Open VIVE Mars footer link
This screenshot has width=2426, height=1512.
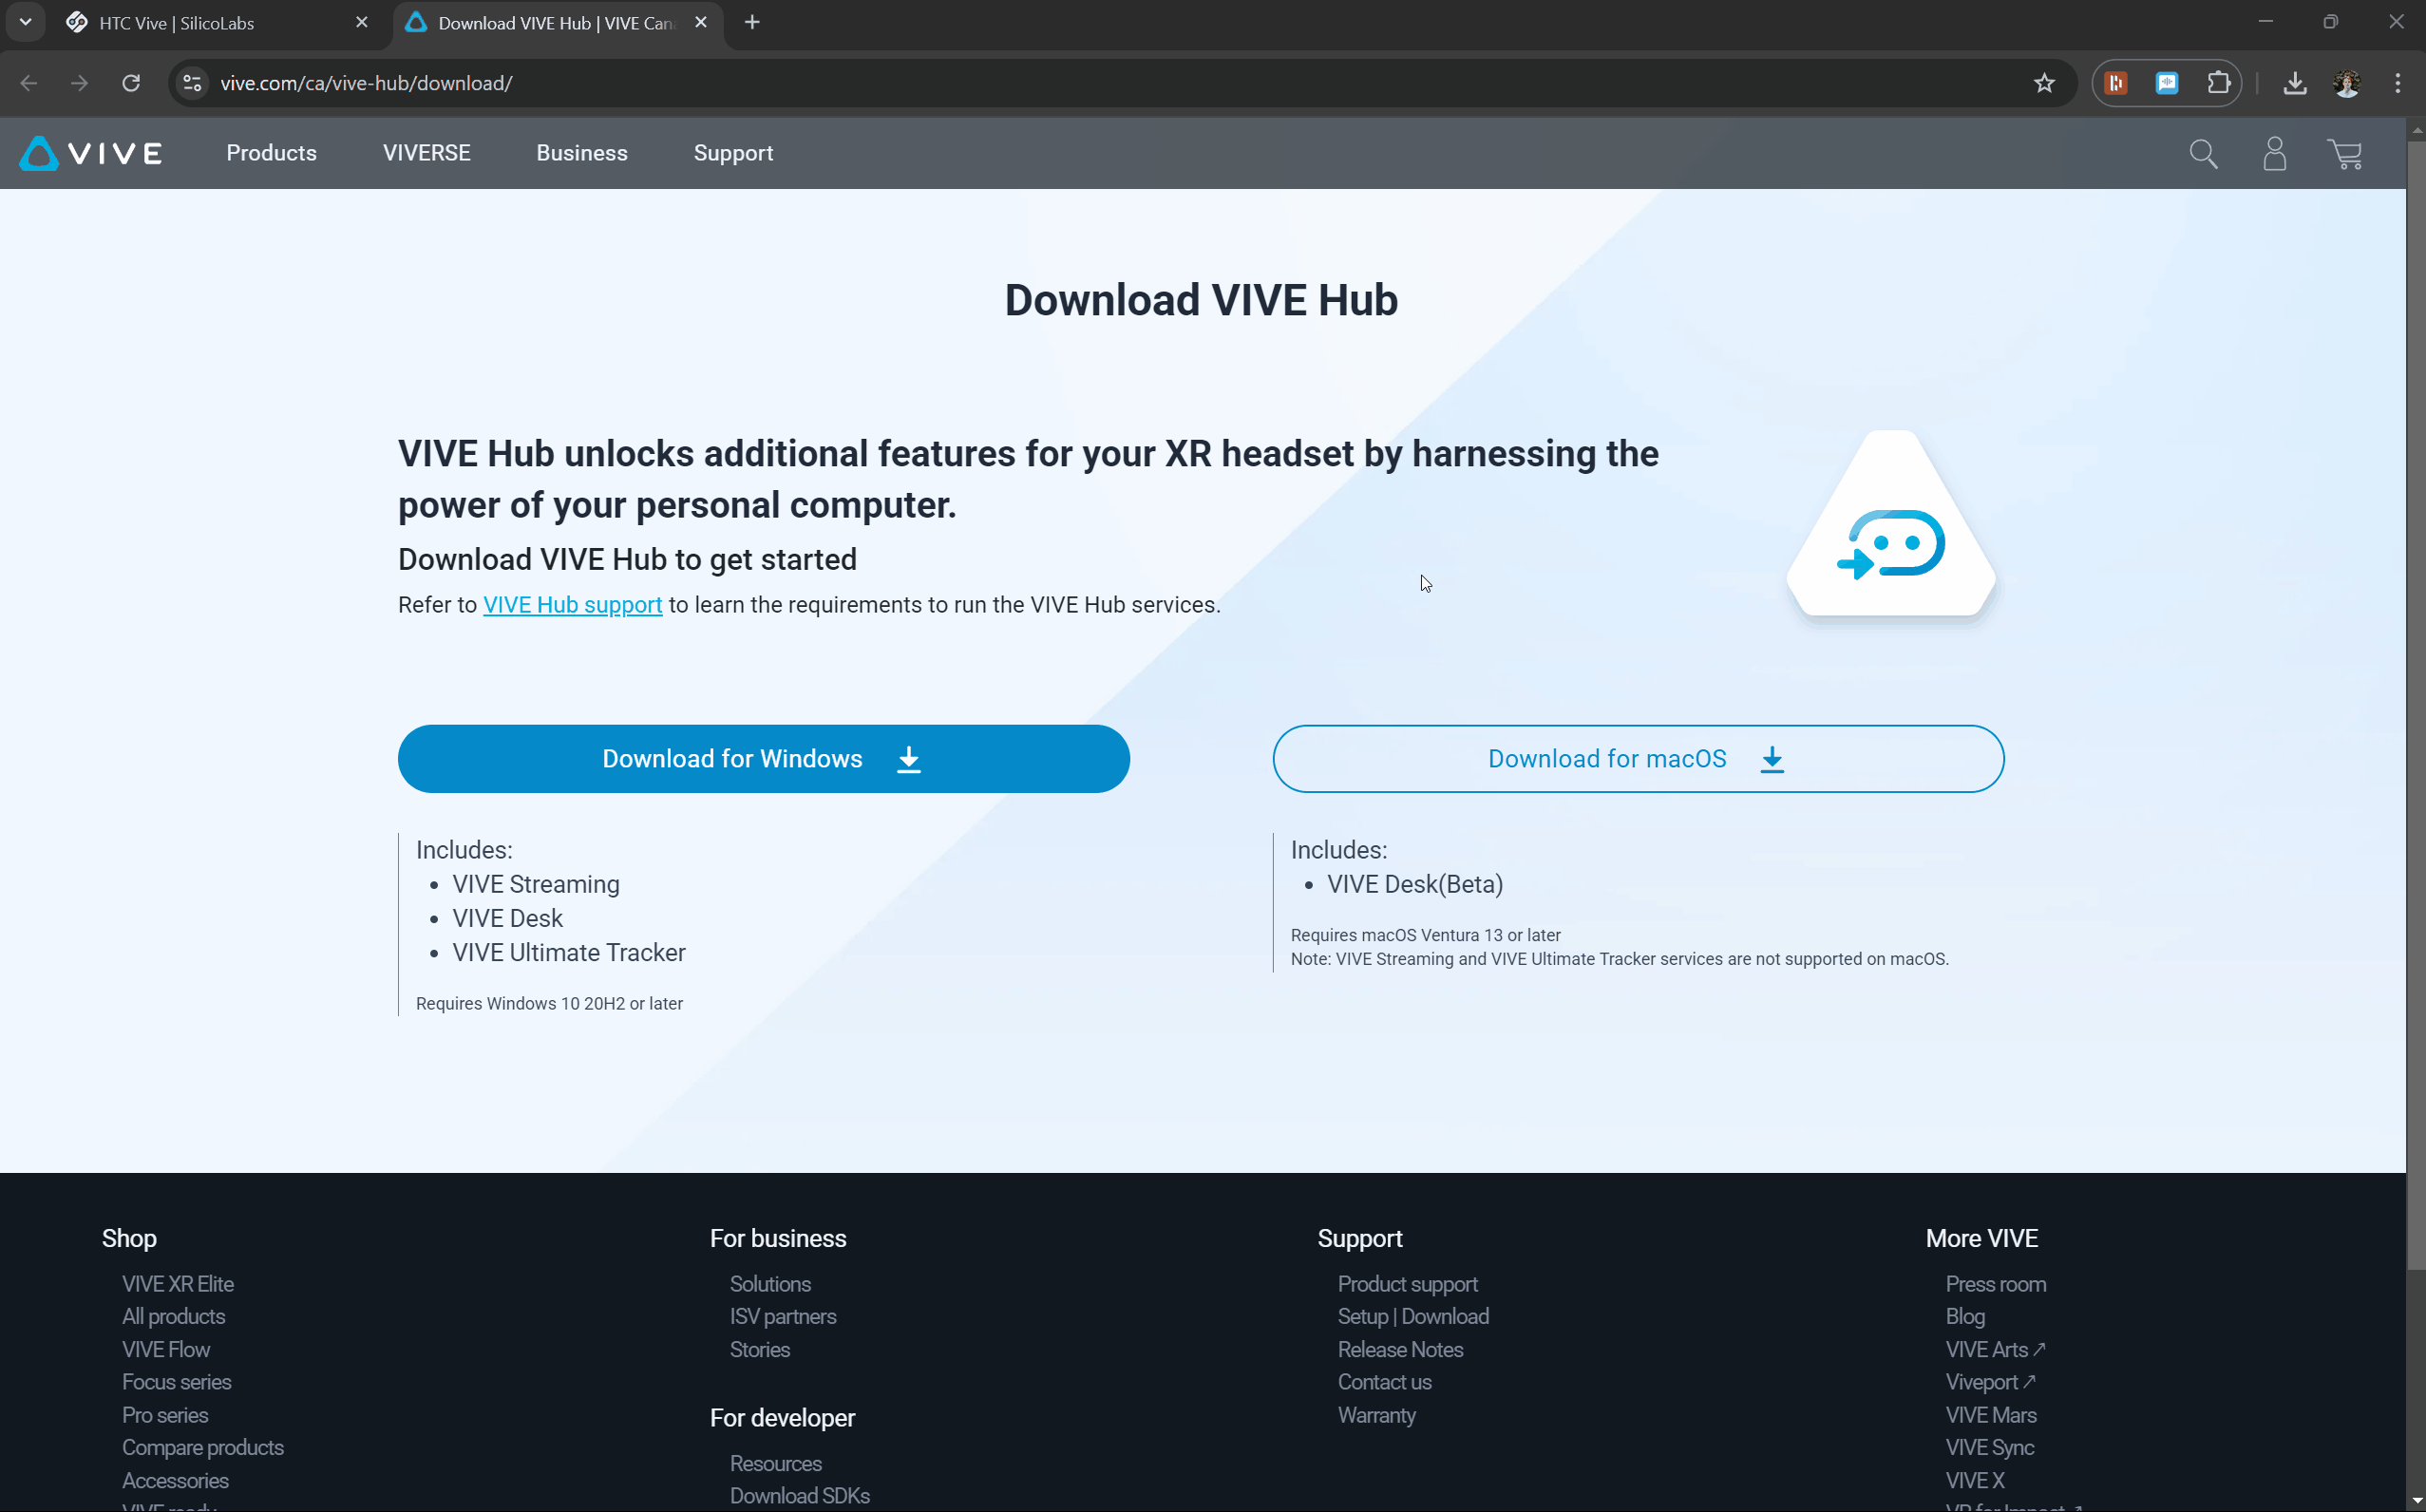[x=1991, y=1415]
